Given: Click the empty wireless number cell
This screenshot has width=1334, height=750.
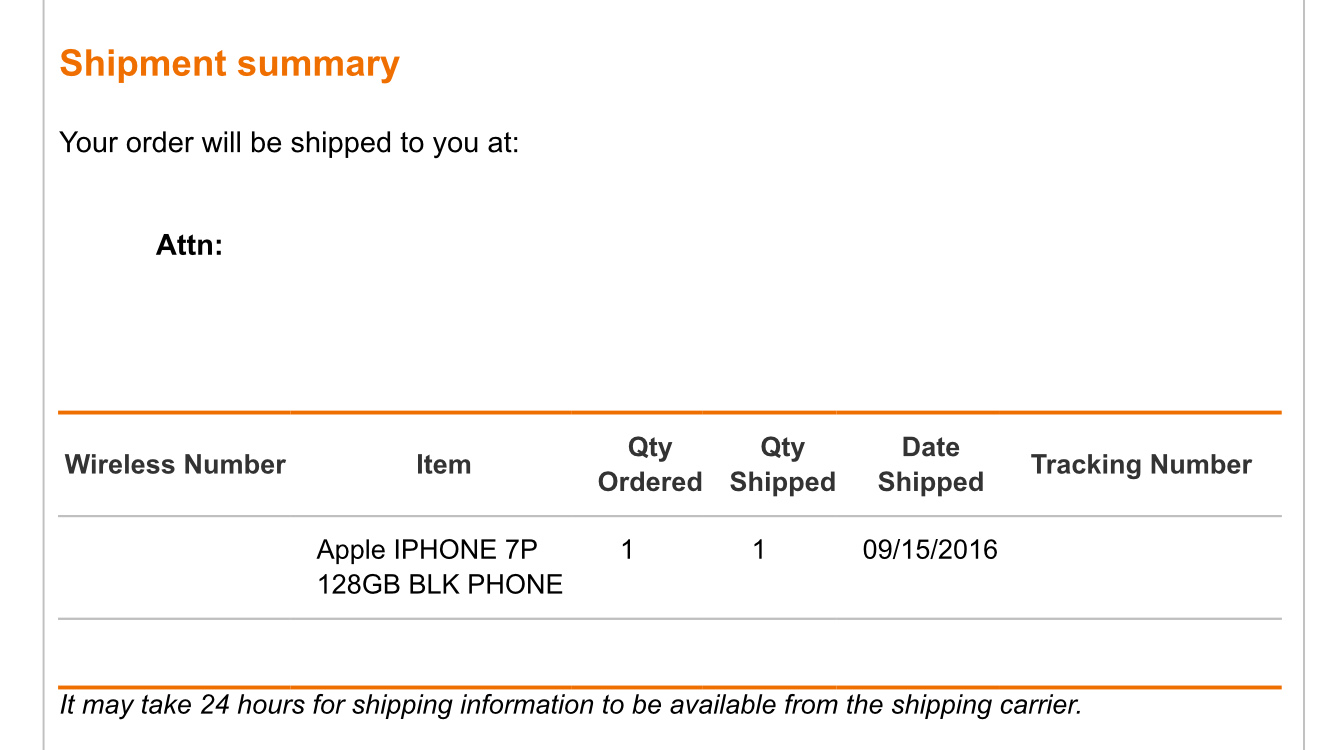Looking at the screenshot, I should (175, 567).
